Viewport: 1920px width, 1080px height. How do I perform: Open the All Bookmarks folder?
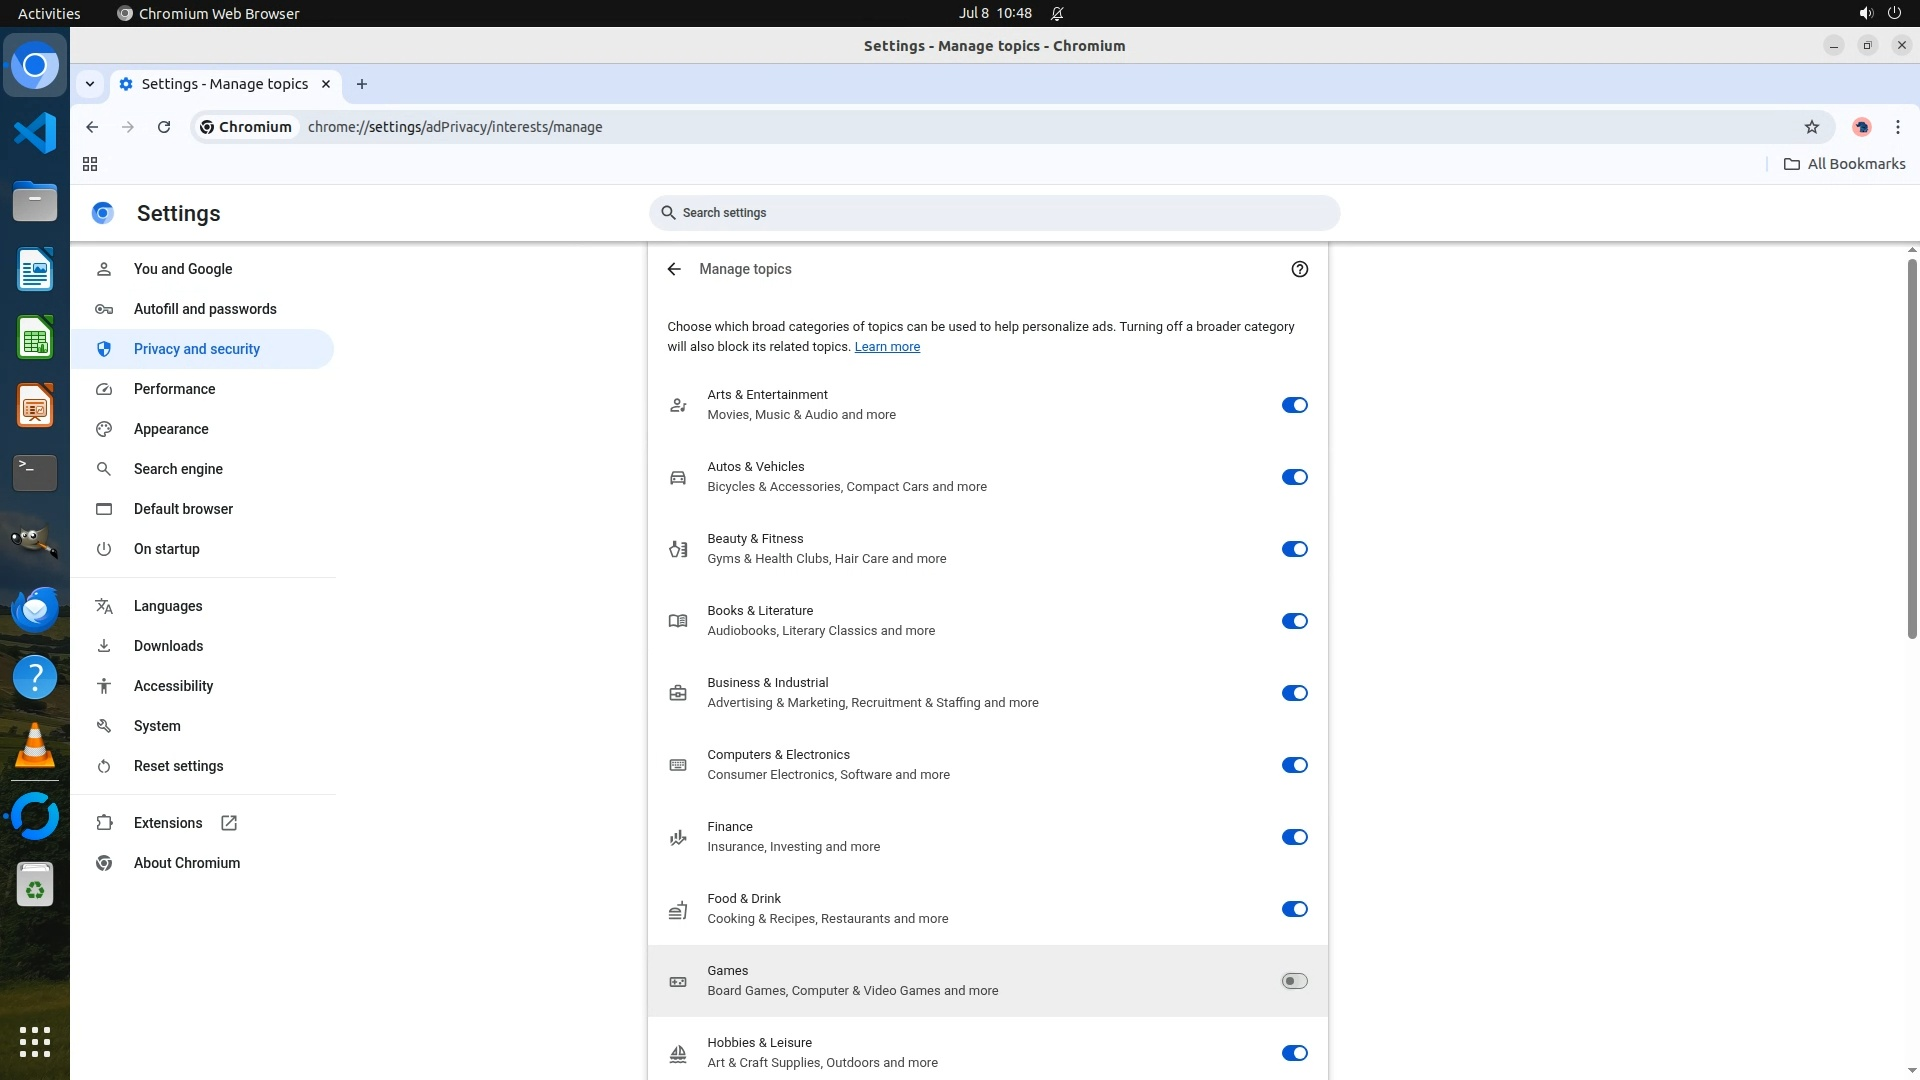point(1844,164)
